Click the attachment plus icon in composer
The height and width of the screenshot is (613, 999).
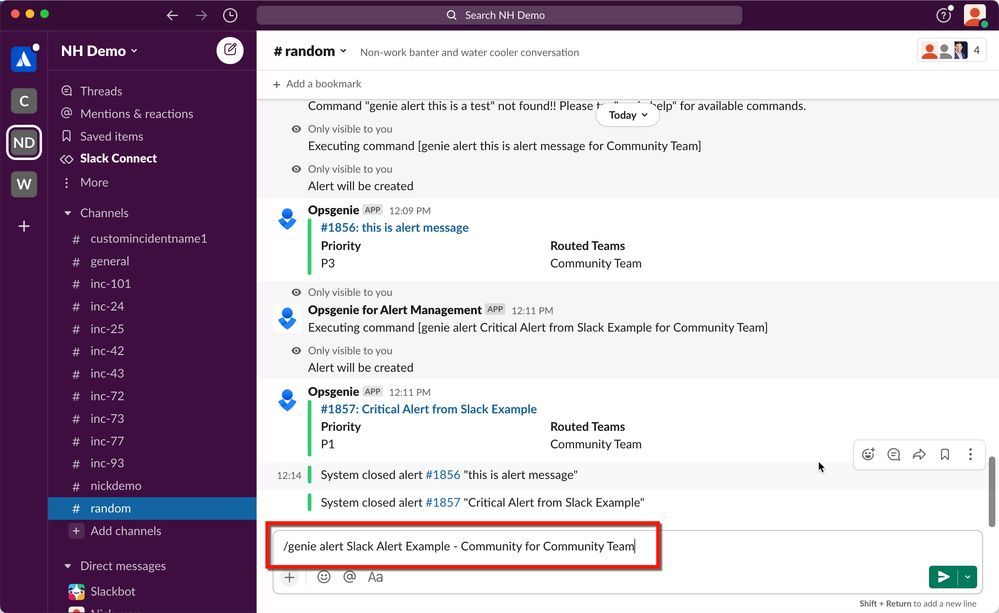point(289,577)
